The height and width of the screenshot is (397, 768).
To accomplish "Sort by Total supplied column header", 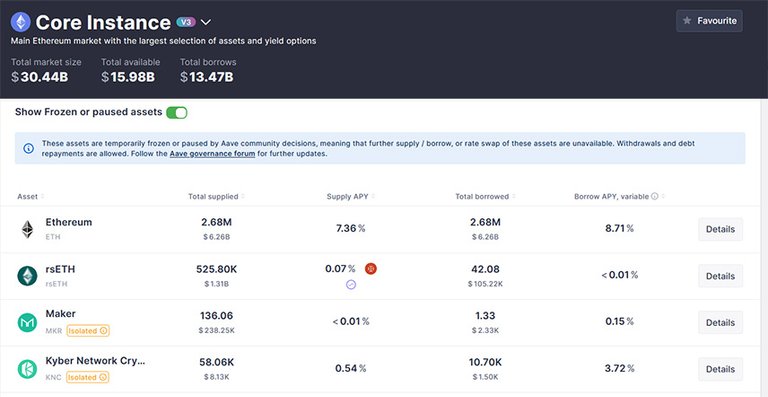I will (x=216, y=196).
